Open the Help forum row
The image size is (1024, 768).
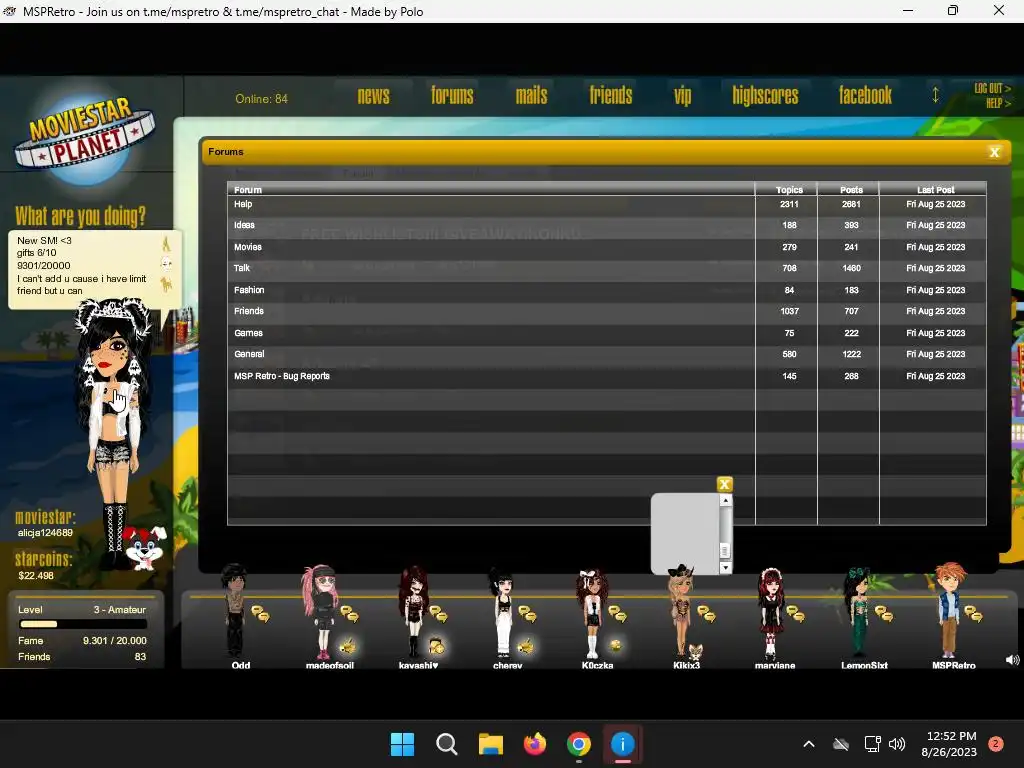[607, 204]
